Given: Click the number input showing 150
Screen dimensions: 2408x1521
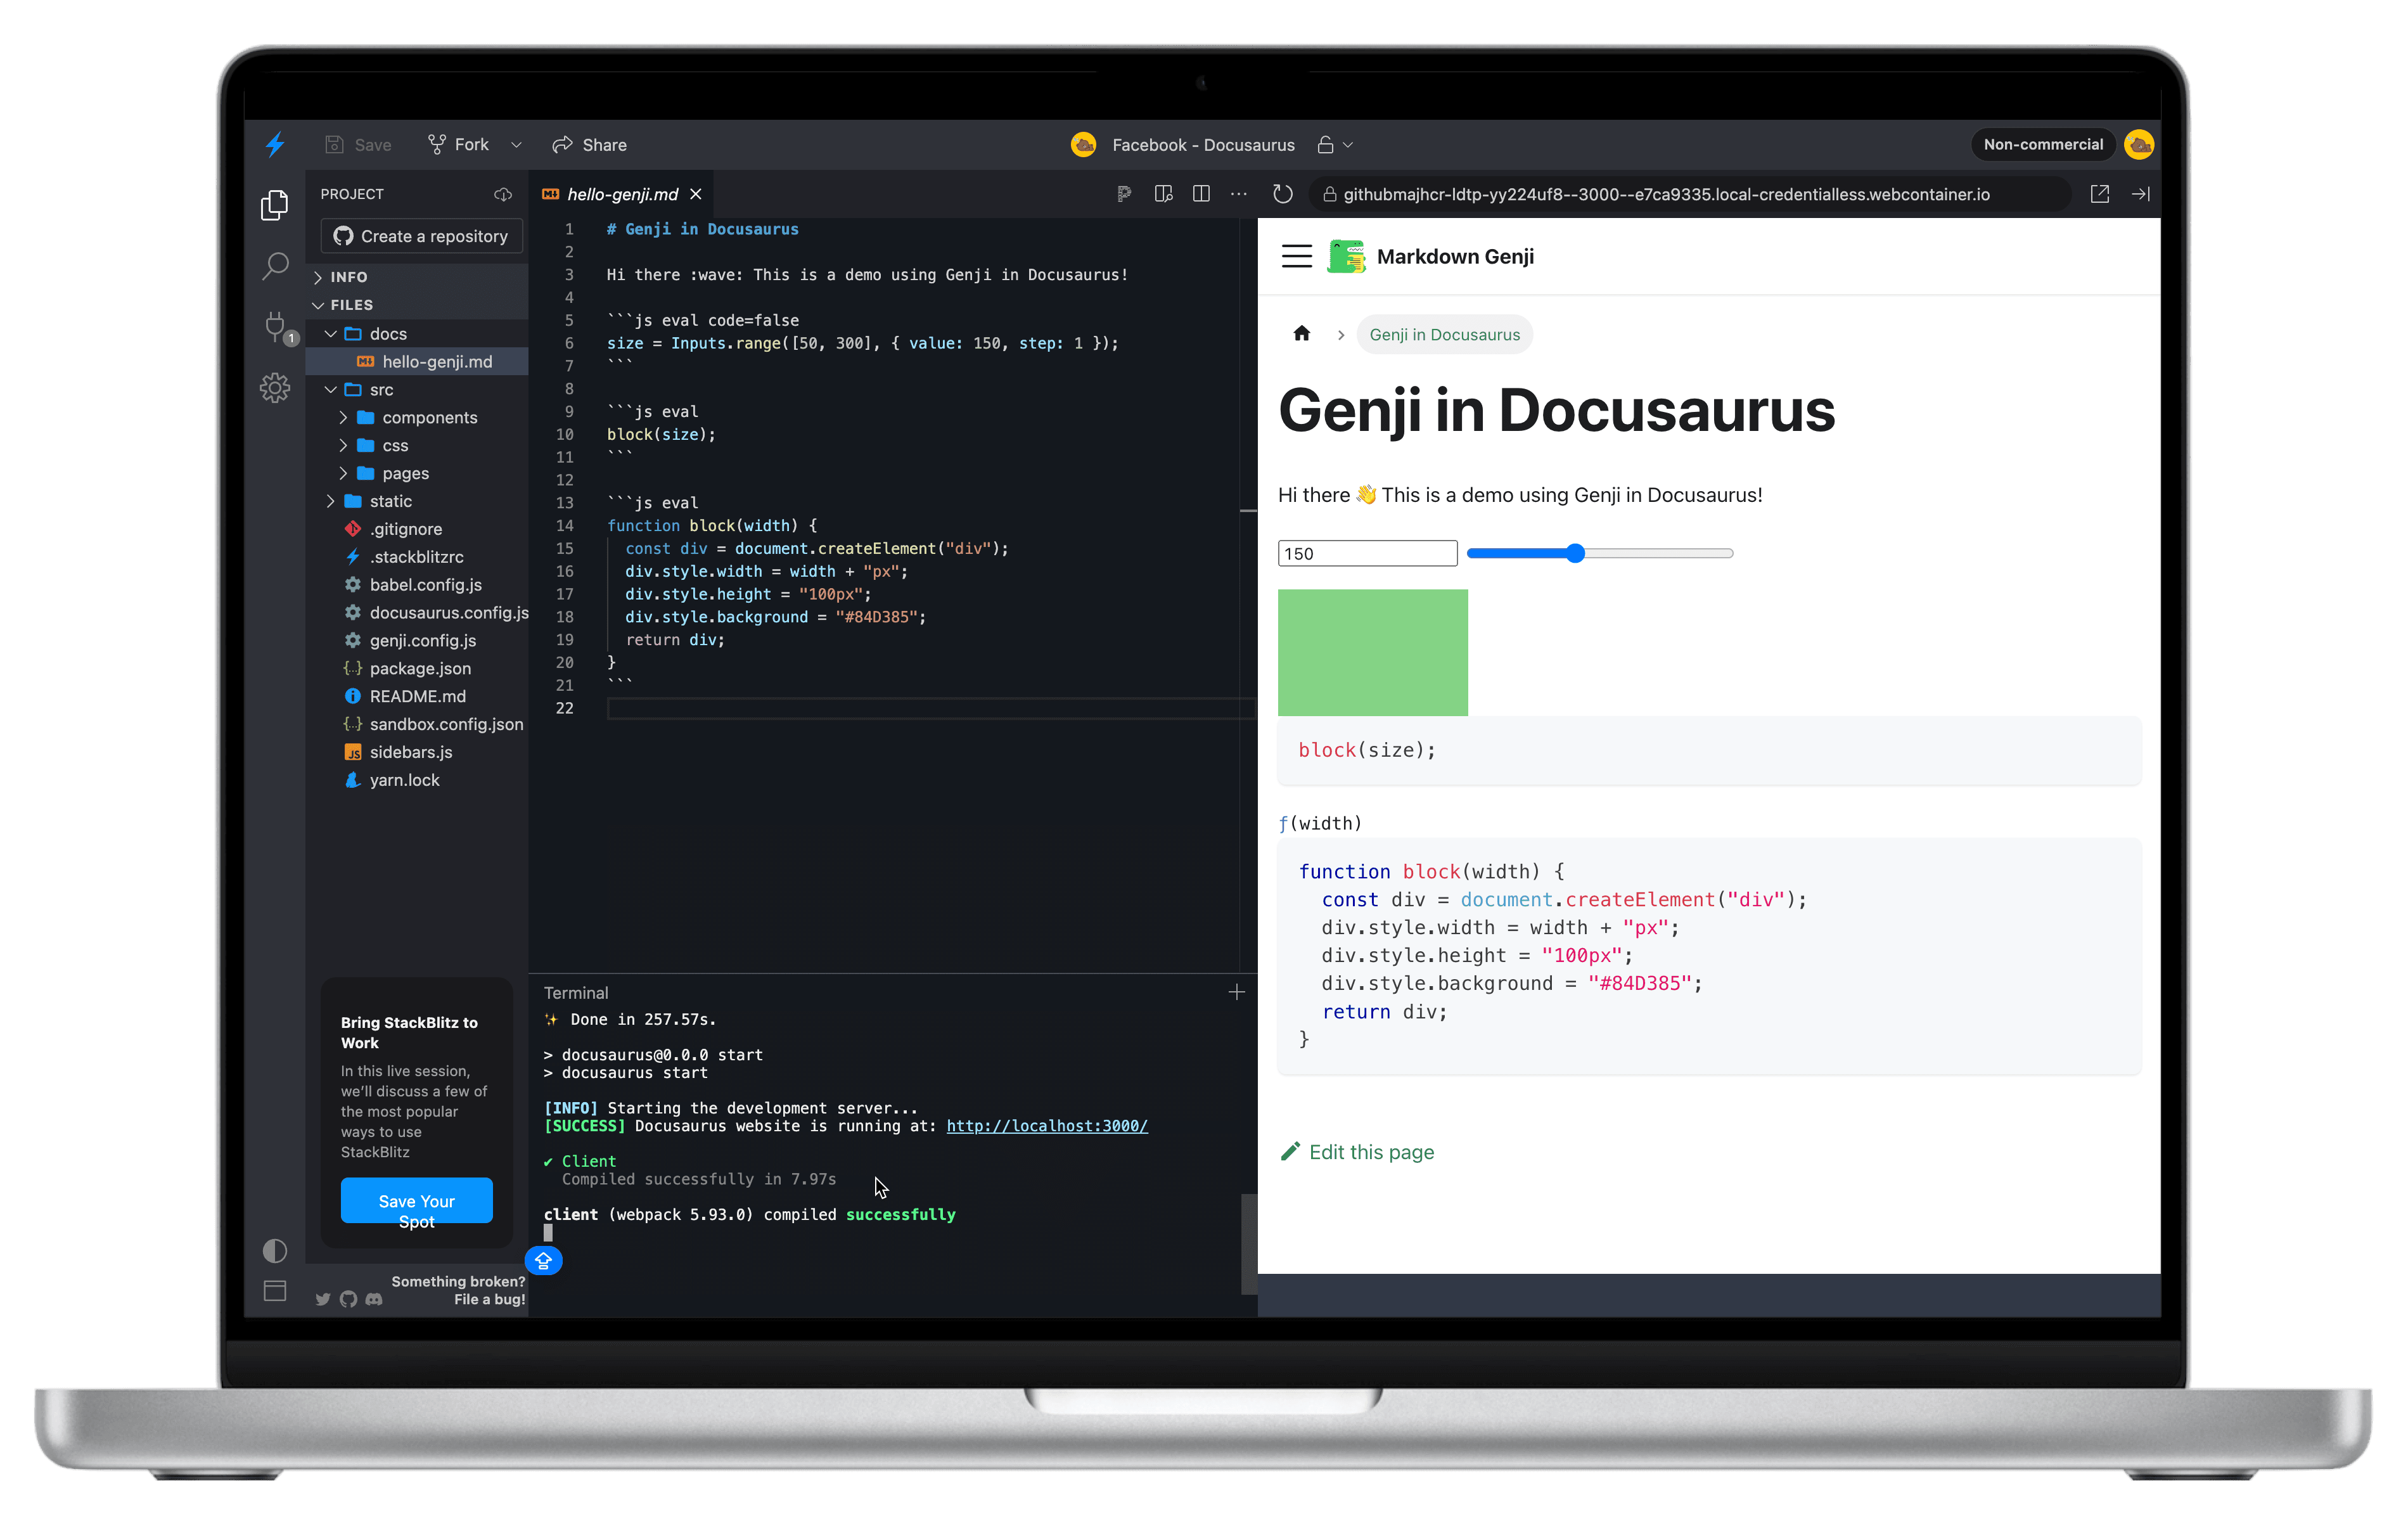Looking at the screenshot, I should pos(1367,554).
